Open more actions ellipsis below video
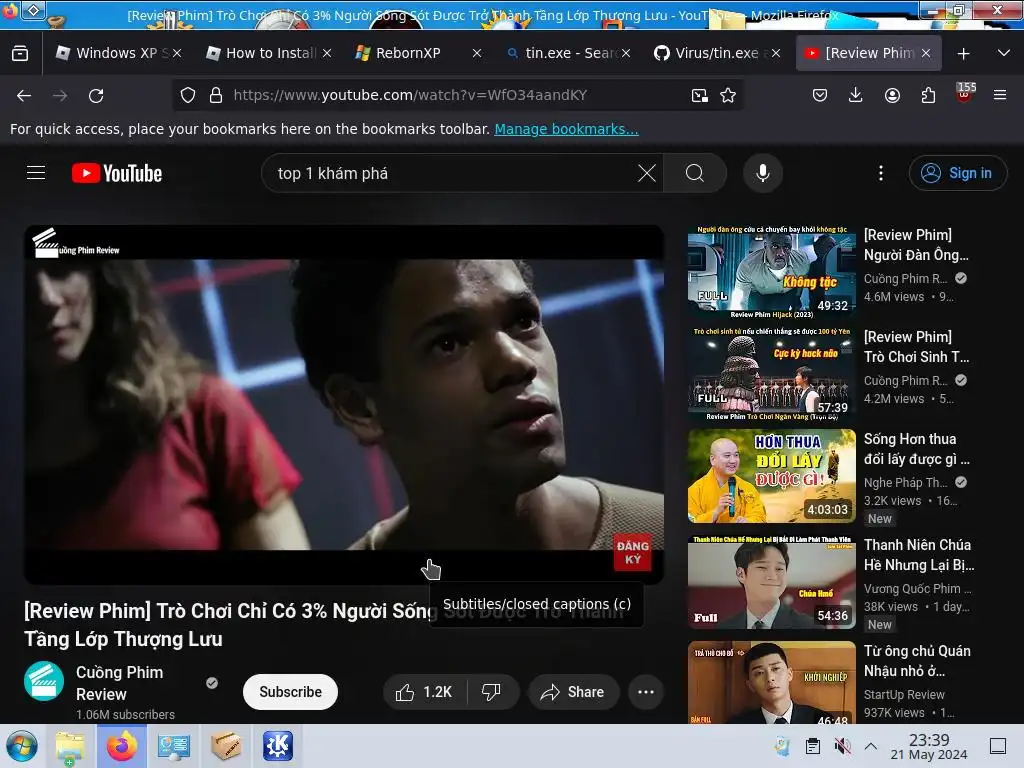 646,692
